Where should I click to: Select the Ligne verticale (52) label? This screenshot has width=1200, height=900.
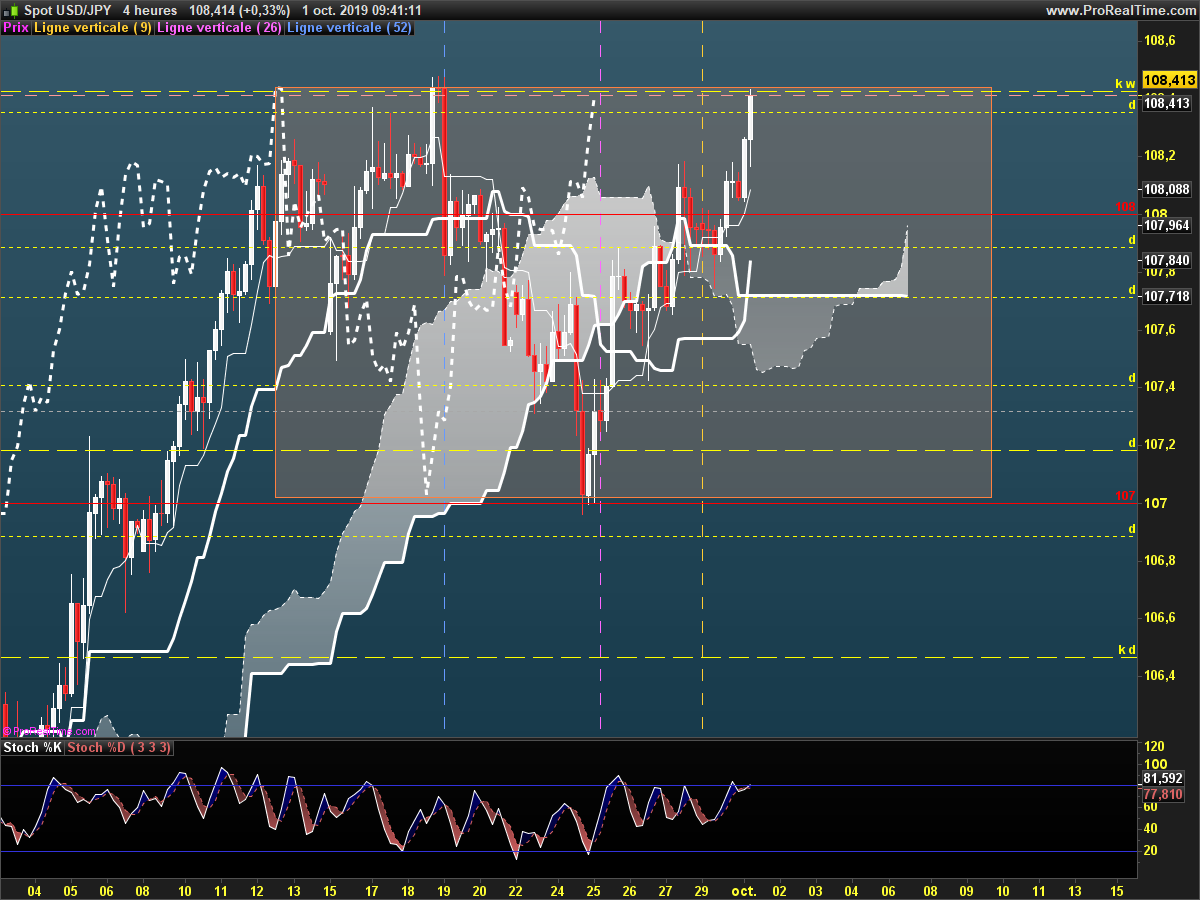coord(348,28)
